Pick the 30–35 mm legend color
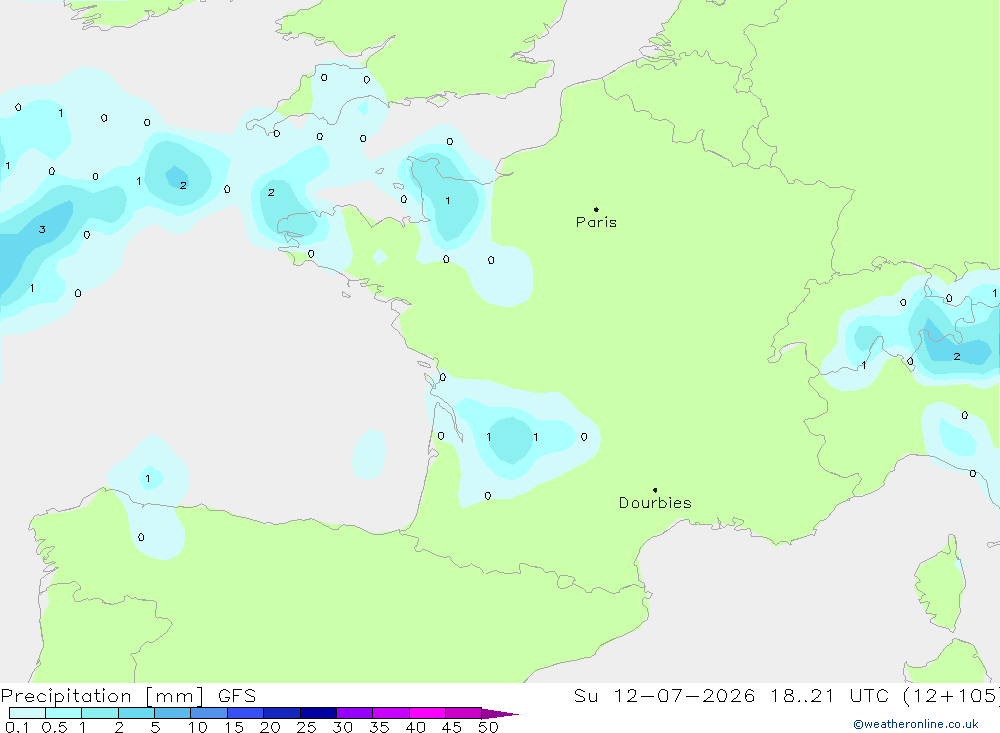 tap(355, 713)
